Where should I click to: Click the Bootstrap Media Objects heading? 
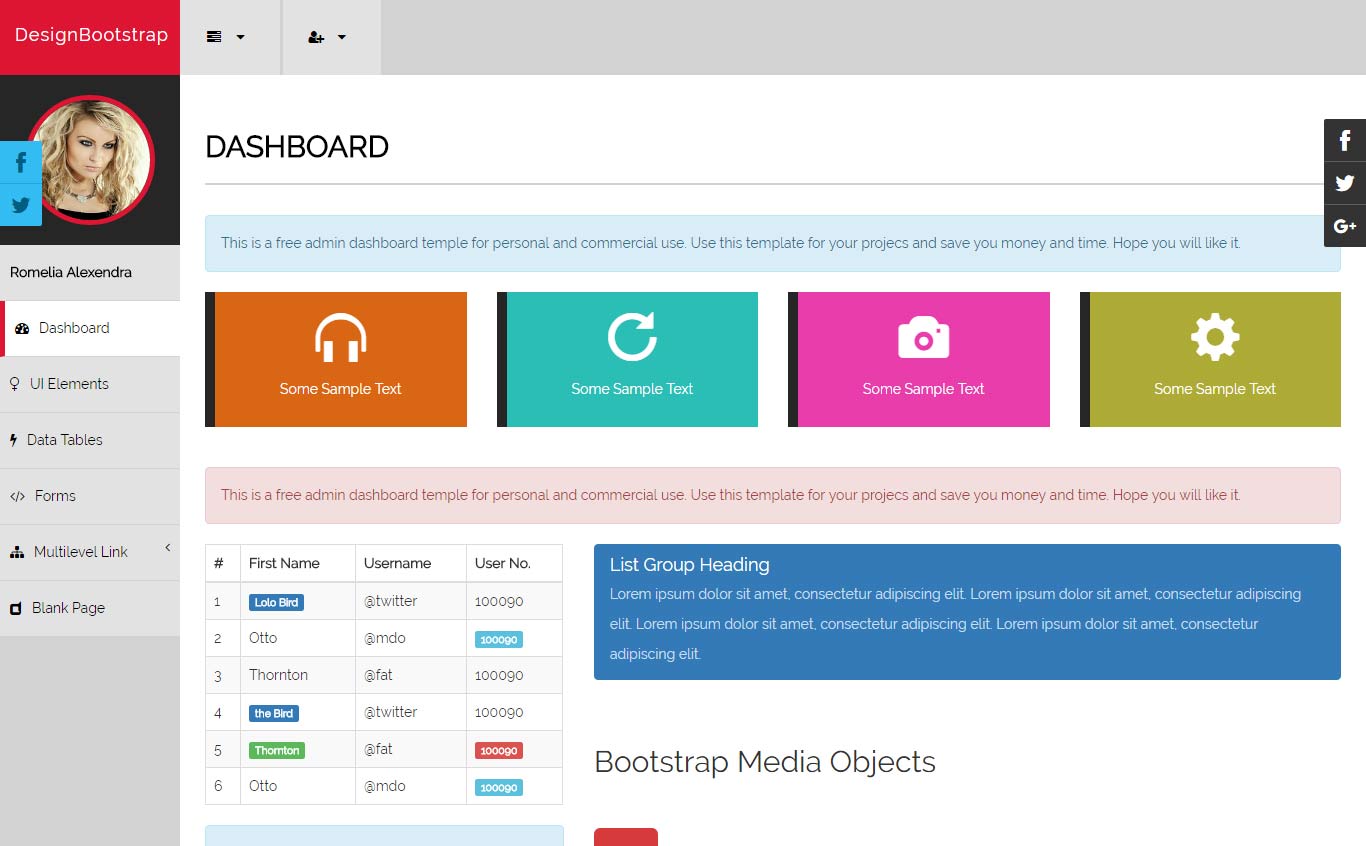click(x=765, y=762)
